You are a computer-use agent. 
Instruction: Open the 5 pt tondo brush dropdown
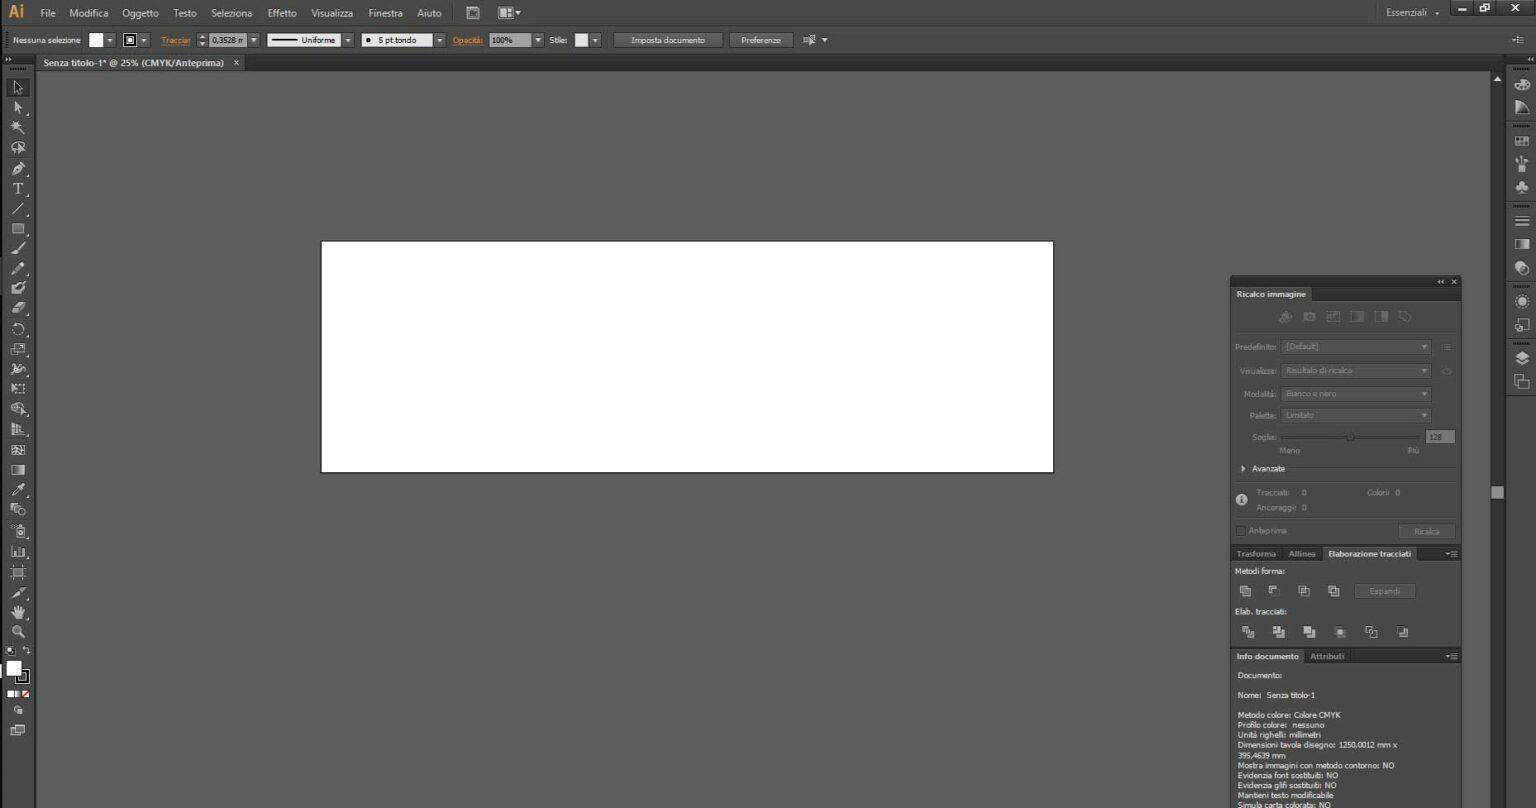[439, 40]
